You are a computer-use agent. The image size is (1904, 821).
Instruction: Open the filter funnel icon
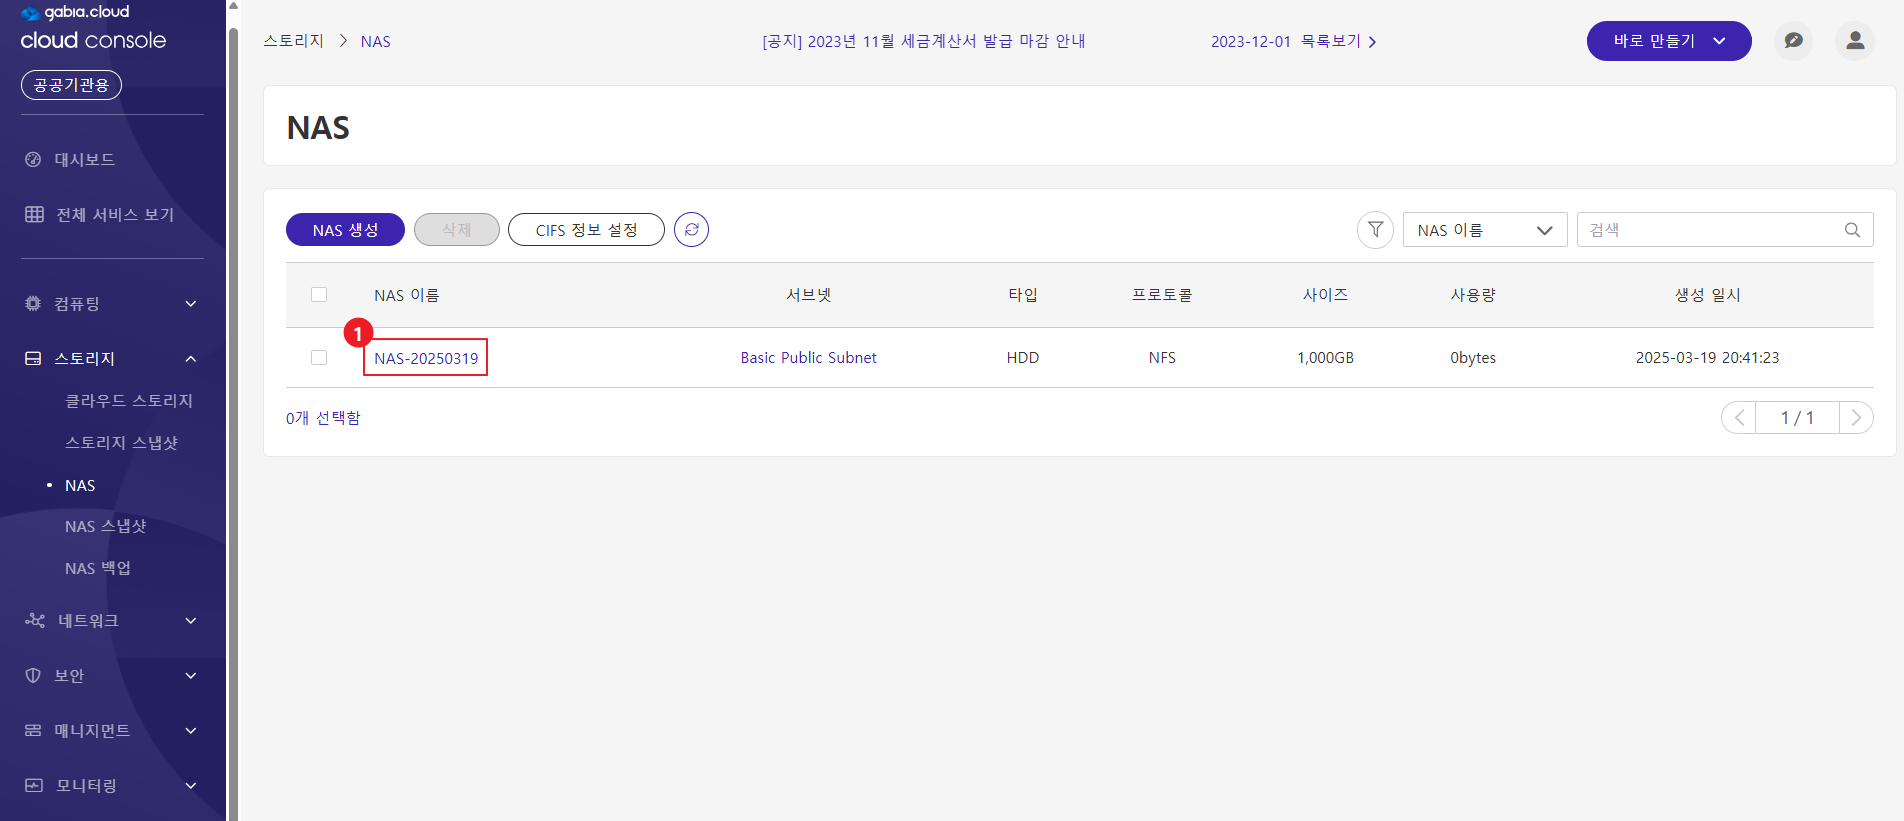pyautogui.click(x=1375, y=230)
